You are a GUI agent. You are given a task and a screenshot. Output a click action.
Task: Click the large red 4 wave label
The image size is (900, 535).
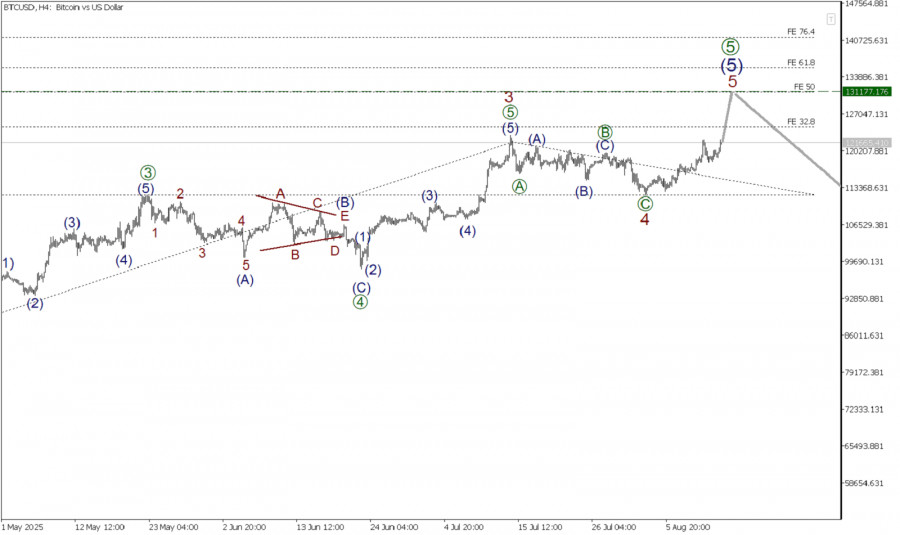[x=645, y=220]
